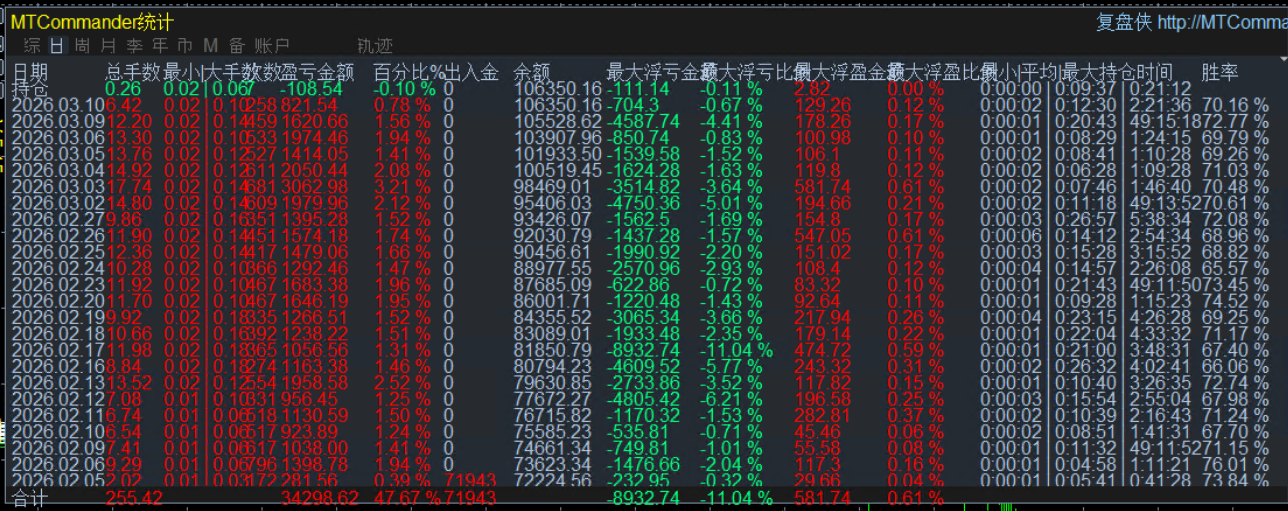Click the 余额 column header

point(532,72)
